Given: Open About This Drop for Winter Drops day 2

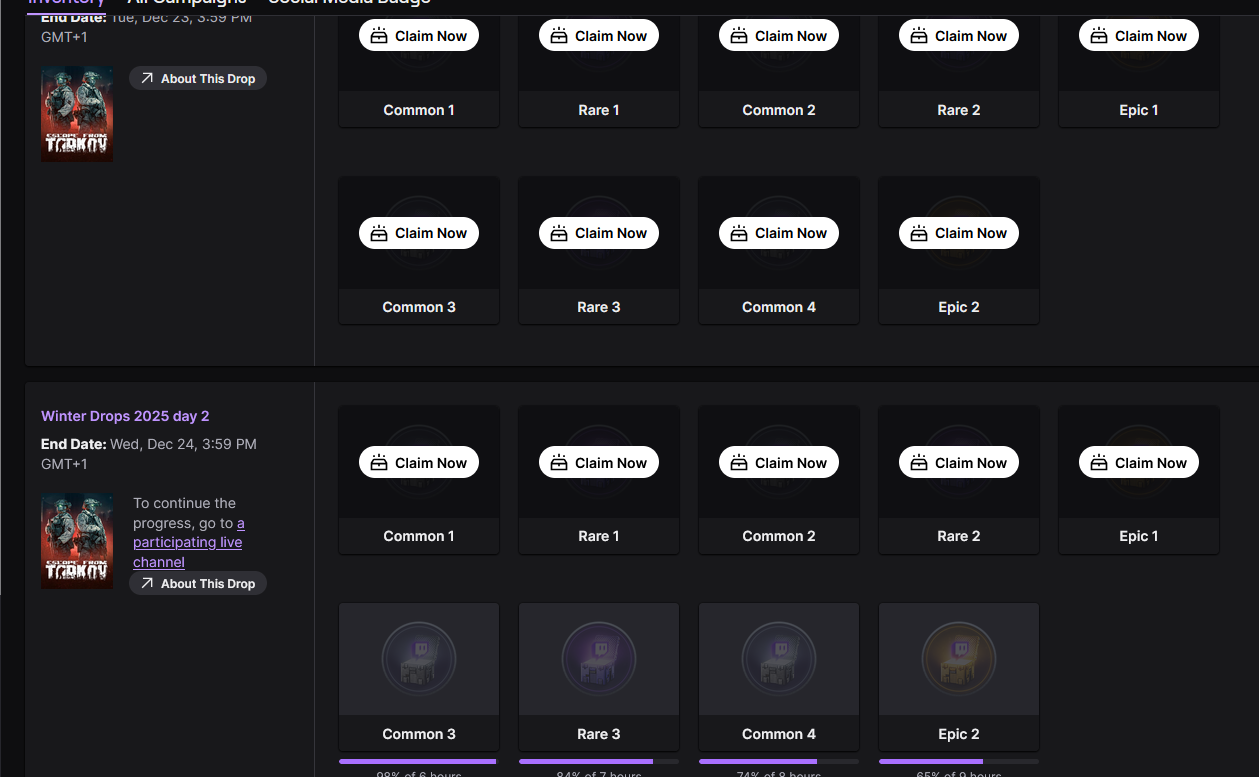Looking at the screenshot, I should [x=198, y=583].
